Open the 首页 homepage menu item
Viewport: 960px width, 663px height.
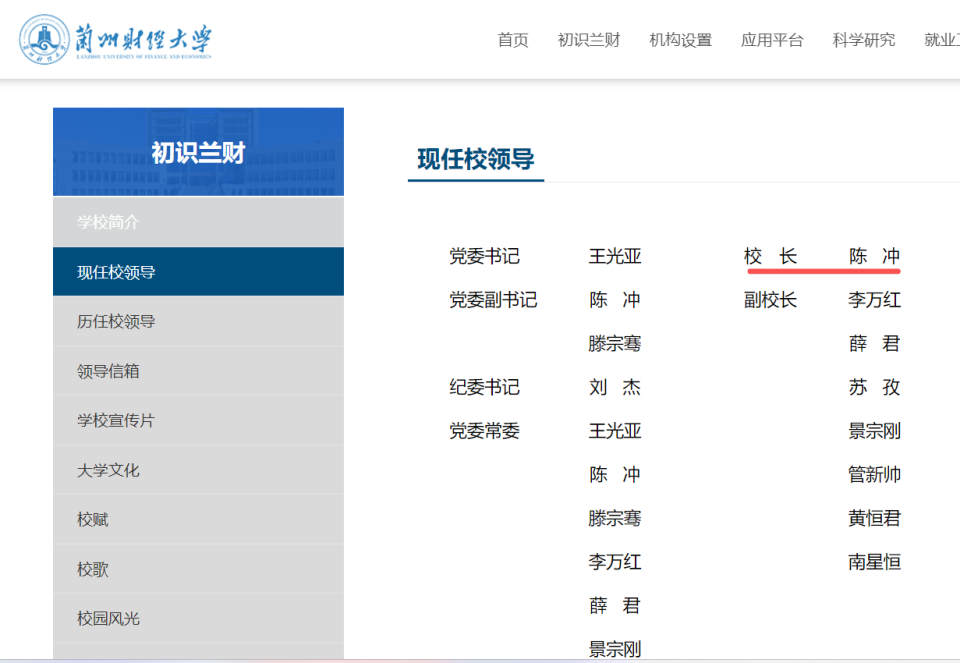coord(512,41)
